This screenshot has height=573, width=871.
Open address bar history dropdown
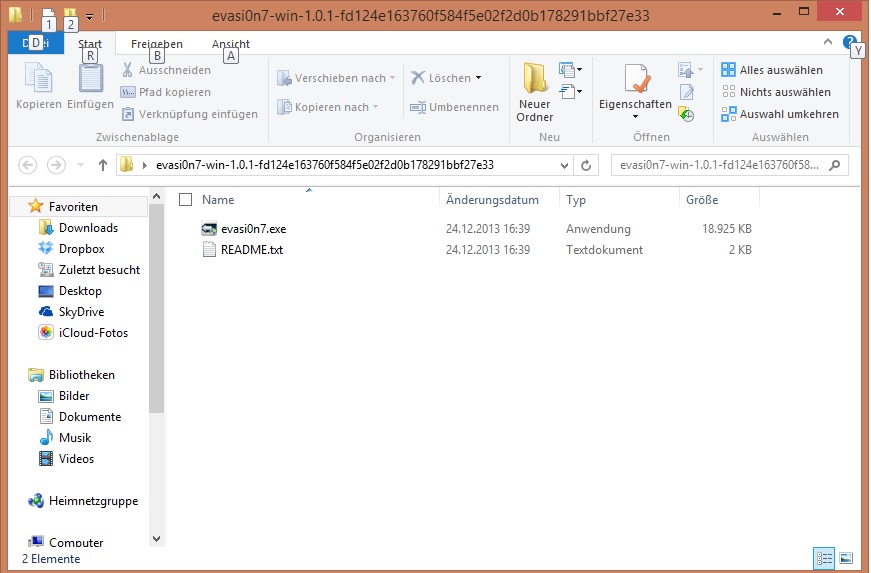click(x=564, y=165)
